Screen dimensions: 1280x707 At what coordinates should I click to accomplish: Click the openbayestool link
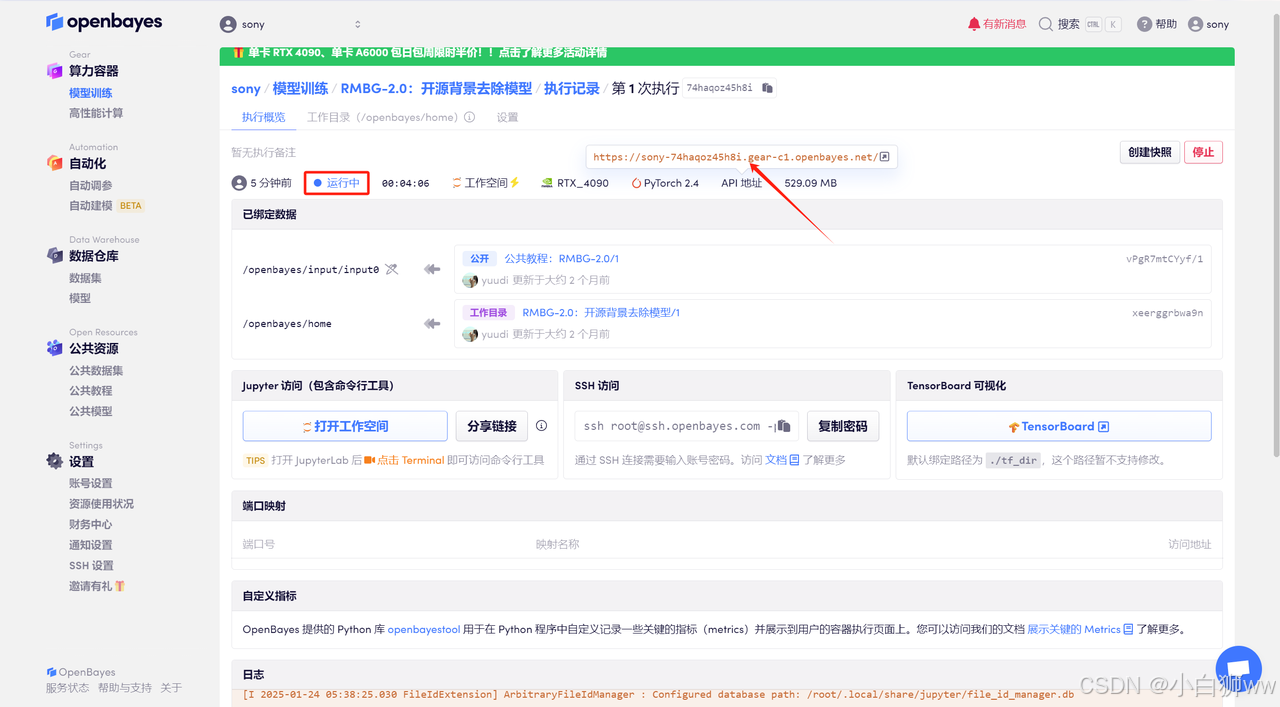pyautogui.click(x=424, y=629)
